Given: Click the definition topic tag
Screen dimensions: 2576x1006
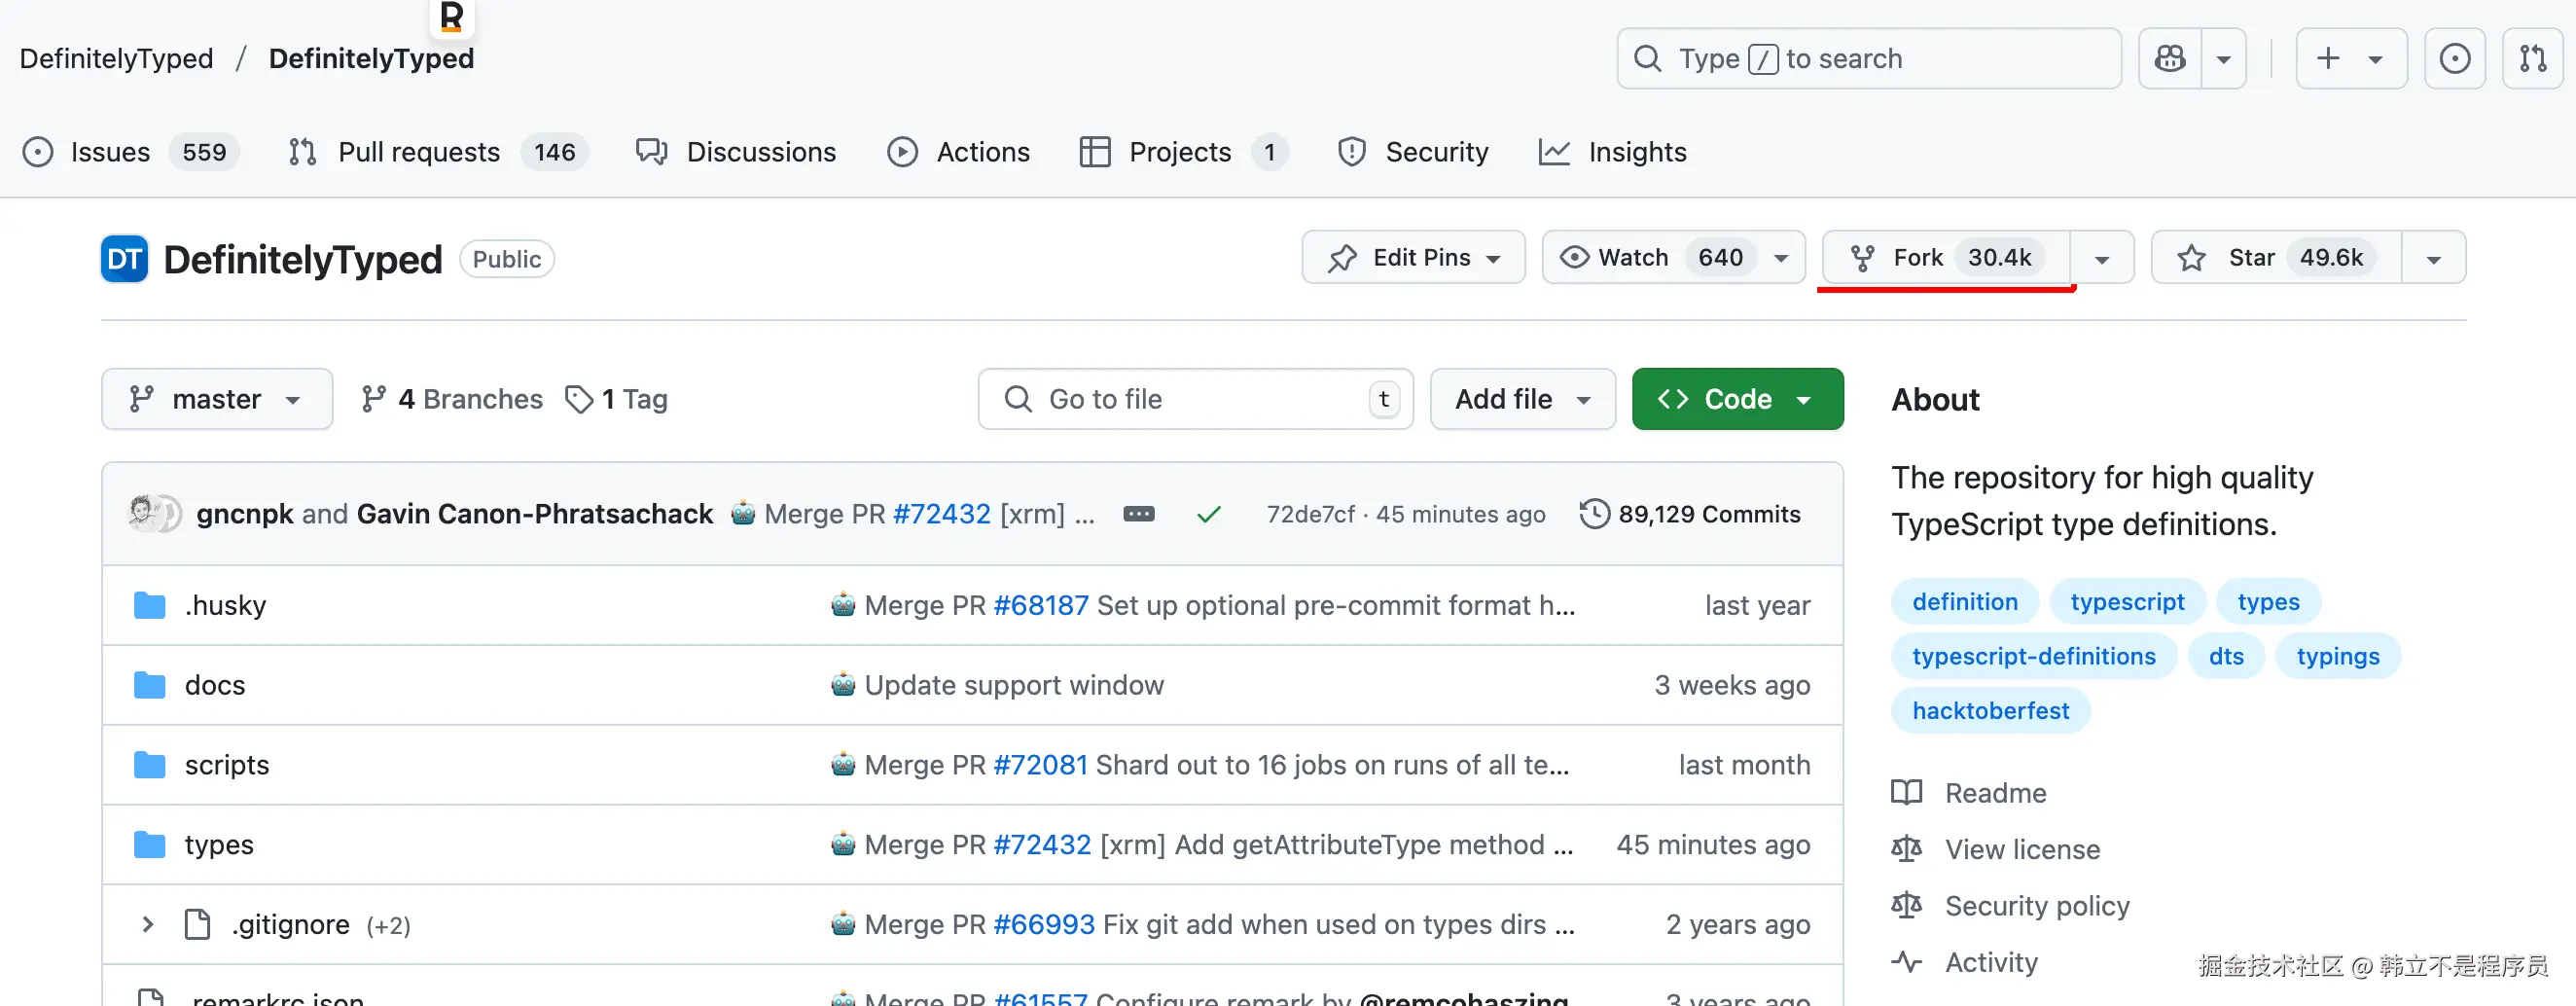Looking at the screenshot, I should (1965, 602).
